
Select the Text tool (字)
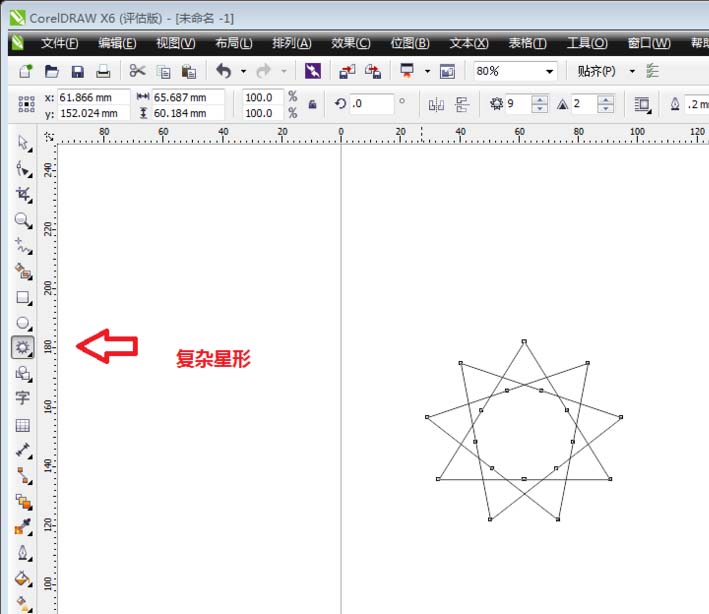point(23,398)
